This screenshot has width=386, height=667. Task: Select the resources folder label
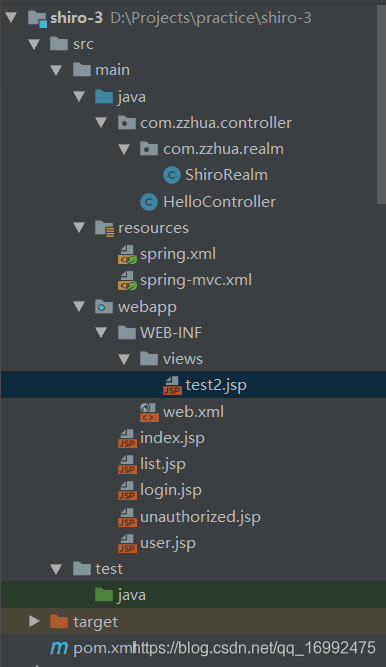pyautogui.click(x=153, y=228)
